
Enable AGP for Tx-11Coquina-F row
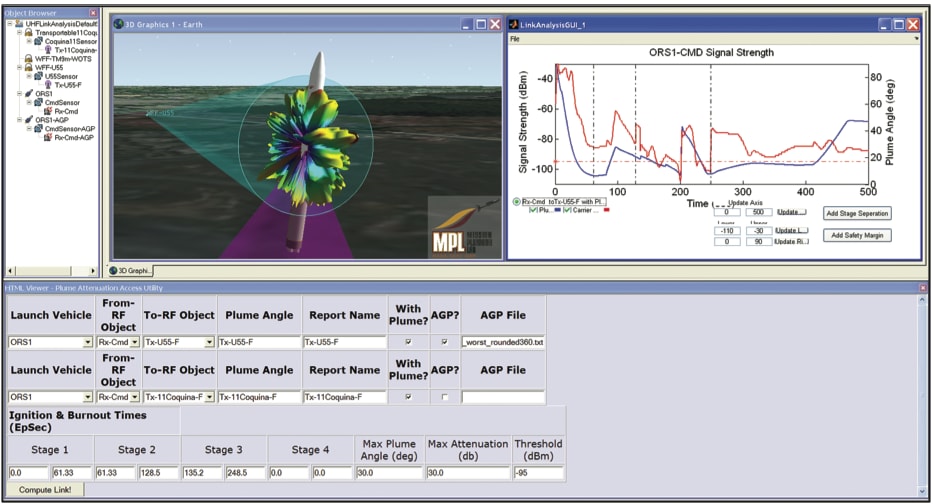point(444,397)
